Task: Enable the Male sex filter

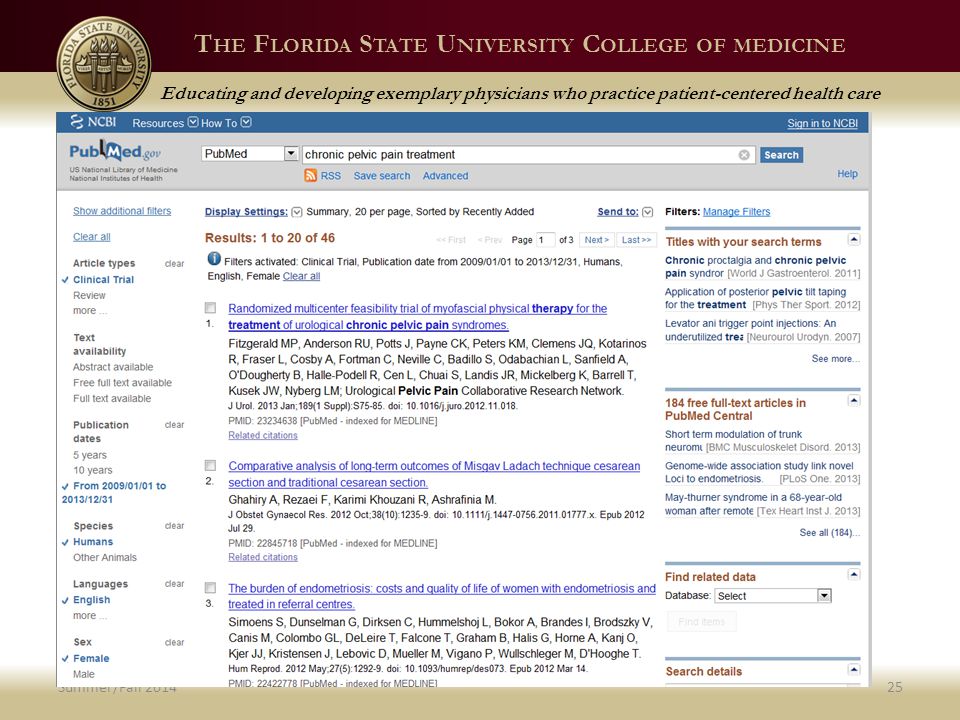Action: coord(84,674)
